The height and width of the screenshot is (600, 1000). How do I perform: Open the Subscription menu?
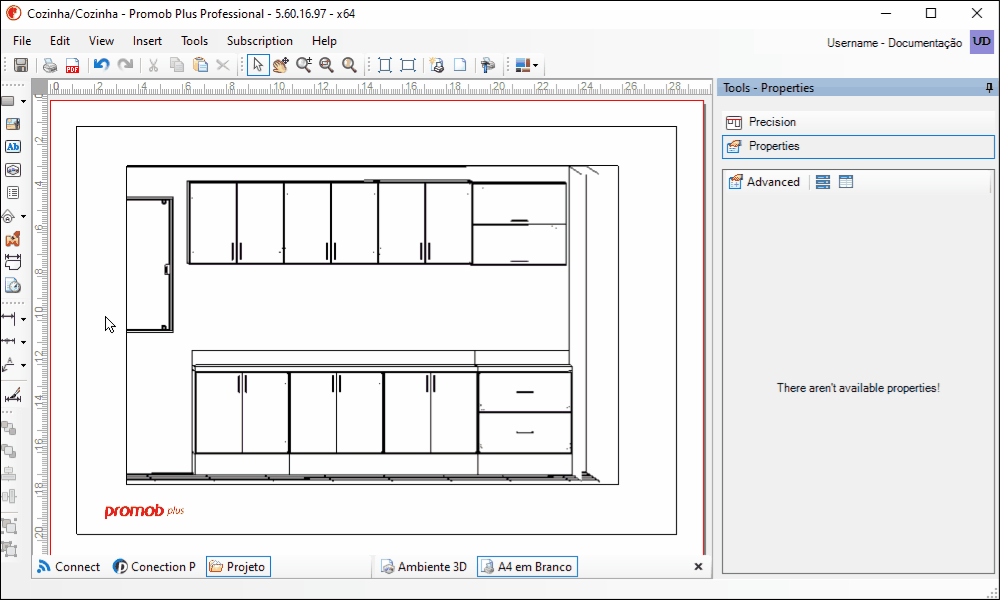point(260,41)
